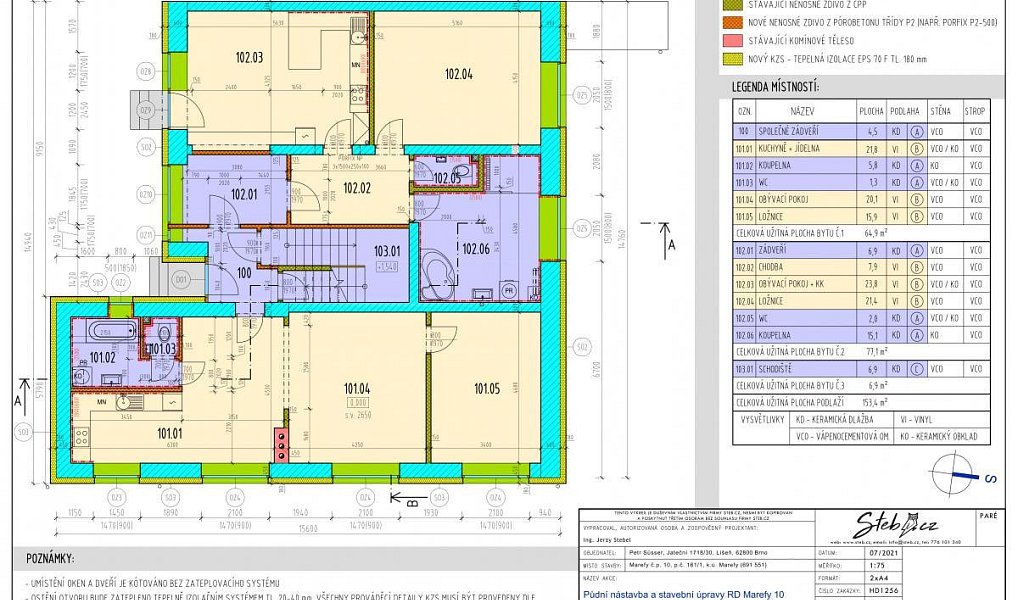Select the kitchen sink symbol in room 101.01

[x=128, y=403]
